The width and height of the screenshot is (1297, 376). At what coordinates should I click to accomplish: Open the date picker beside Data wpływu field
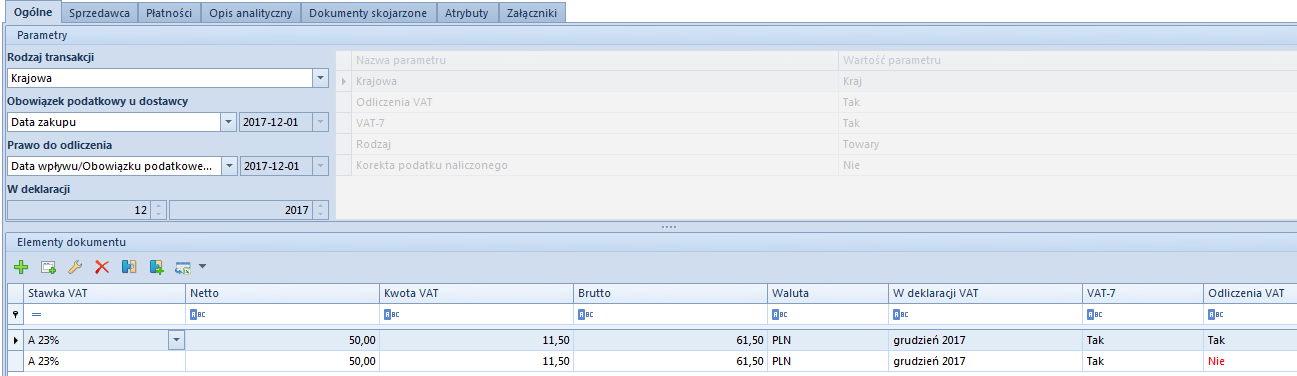click(320, 166)
